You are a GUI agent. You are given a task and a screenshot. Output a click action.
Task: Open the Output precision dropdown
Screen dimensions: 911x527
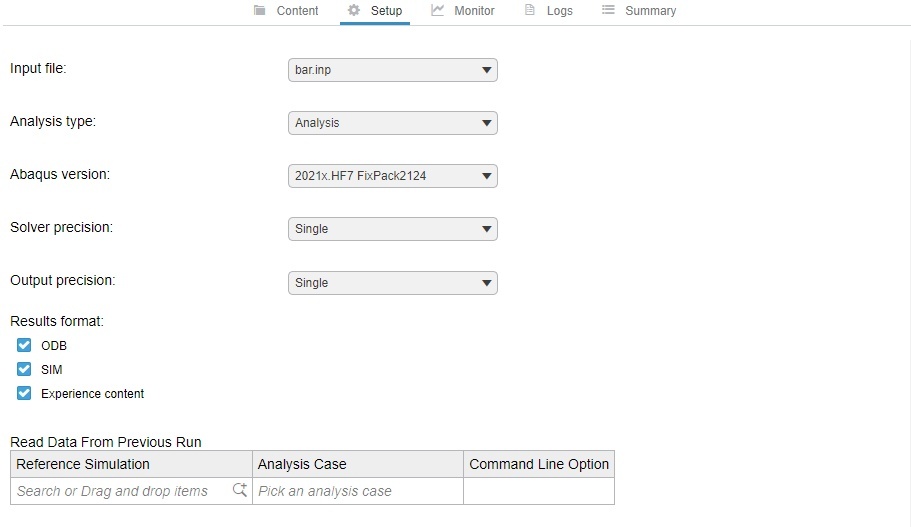coord(392,283)
